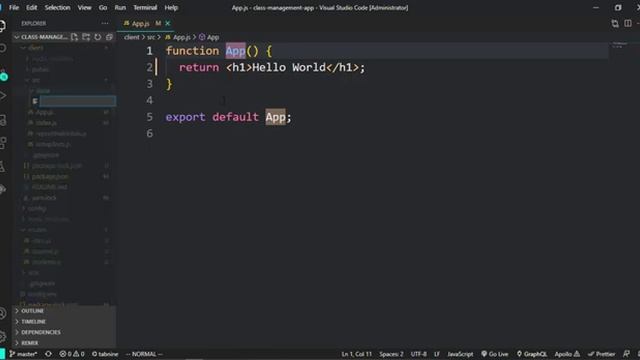The width and height of the screenshot is (640, 360).
Task: Click the Apollo warning status item
Action: coord(567,354)
